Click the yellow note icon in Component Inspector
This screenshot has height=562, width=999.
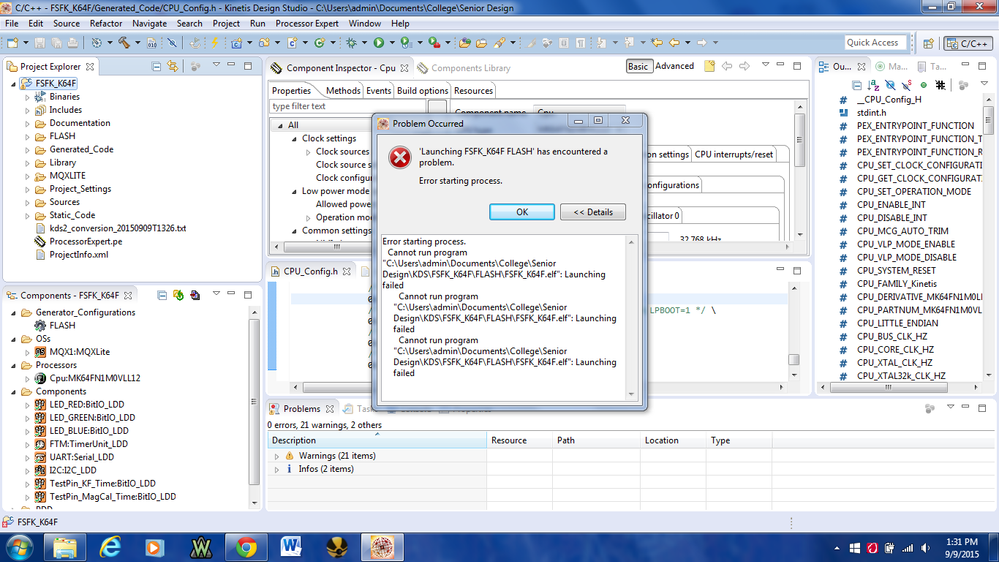709,66
